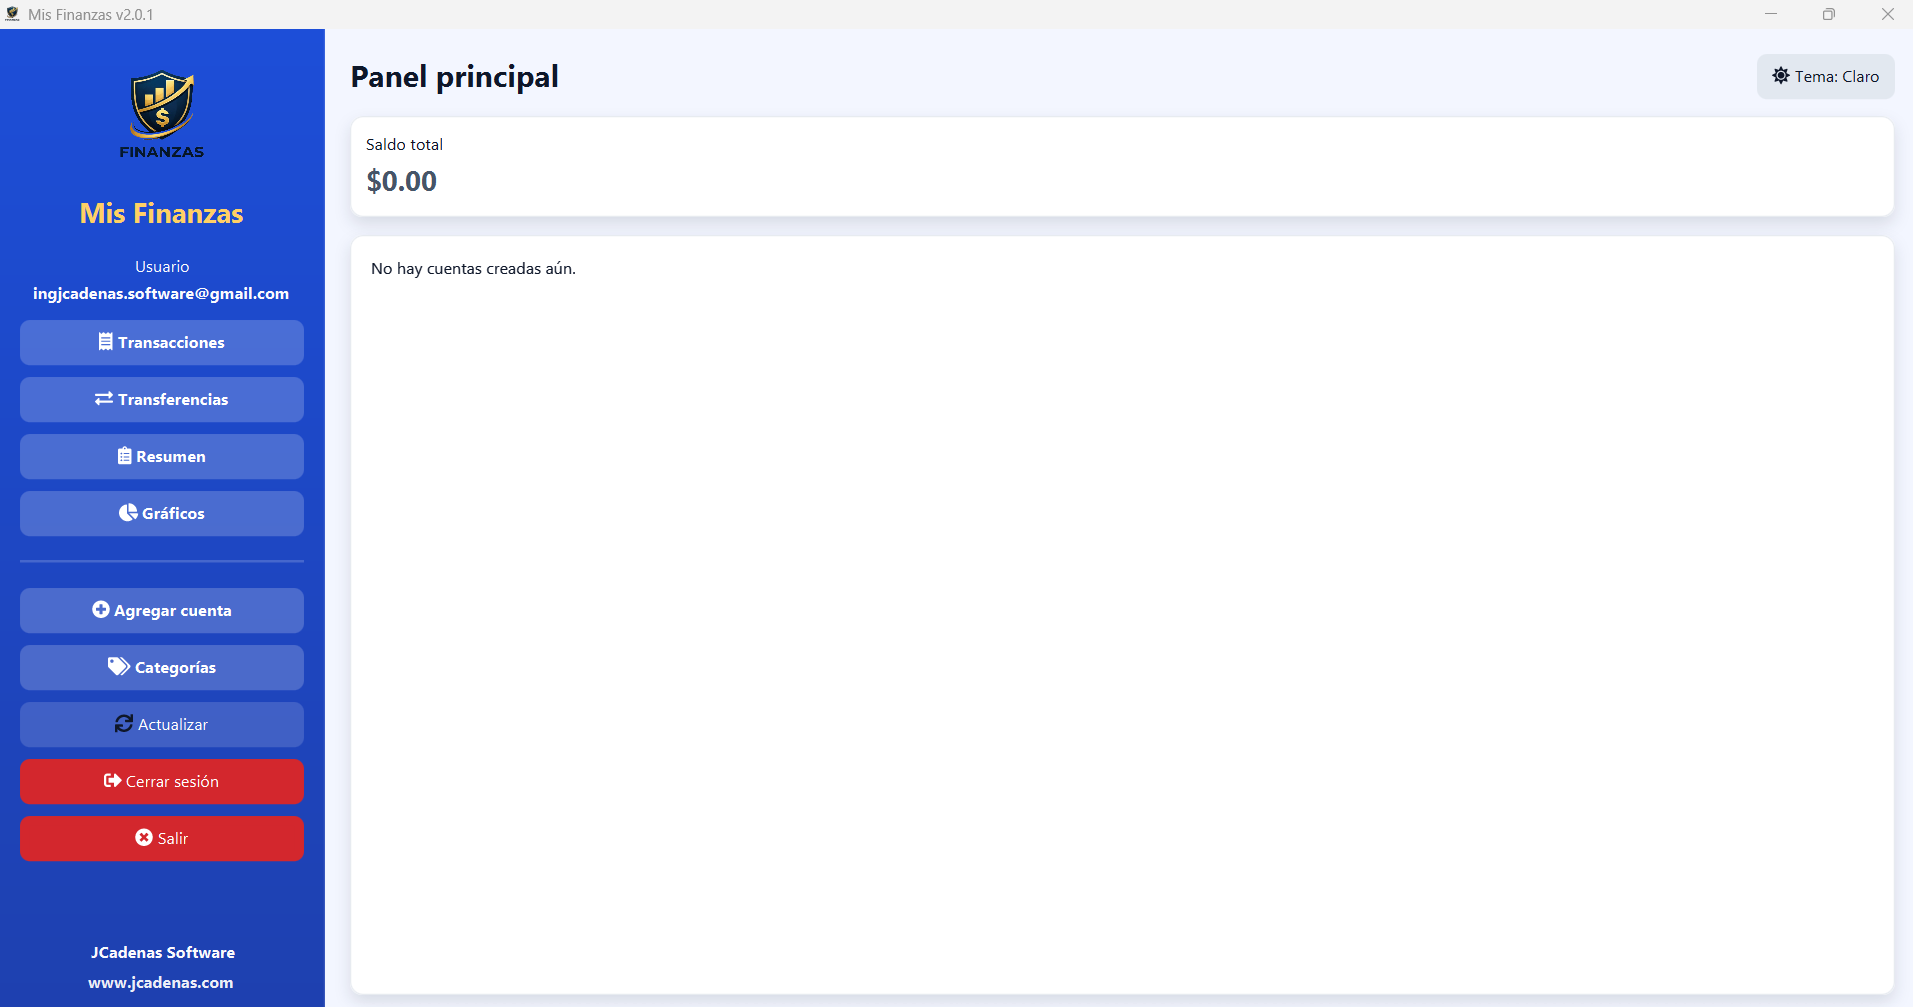Click the red X circle icon for Salir
The width and height of the screenshot is (1913, 1007).
click(144, 838)
